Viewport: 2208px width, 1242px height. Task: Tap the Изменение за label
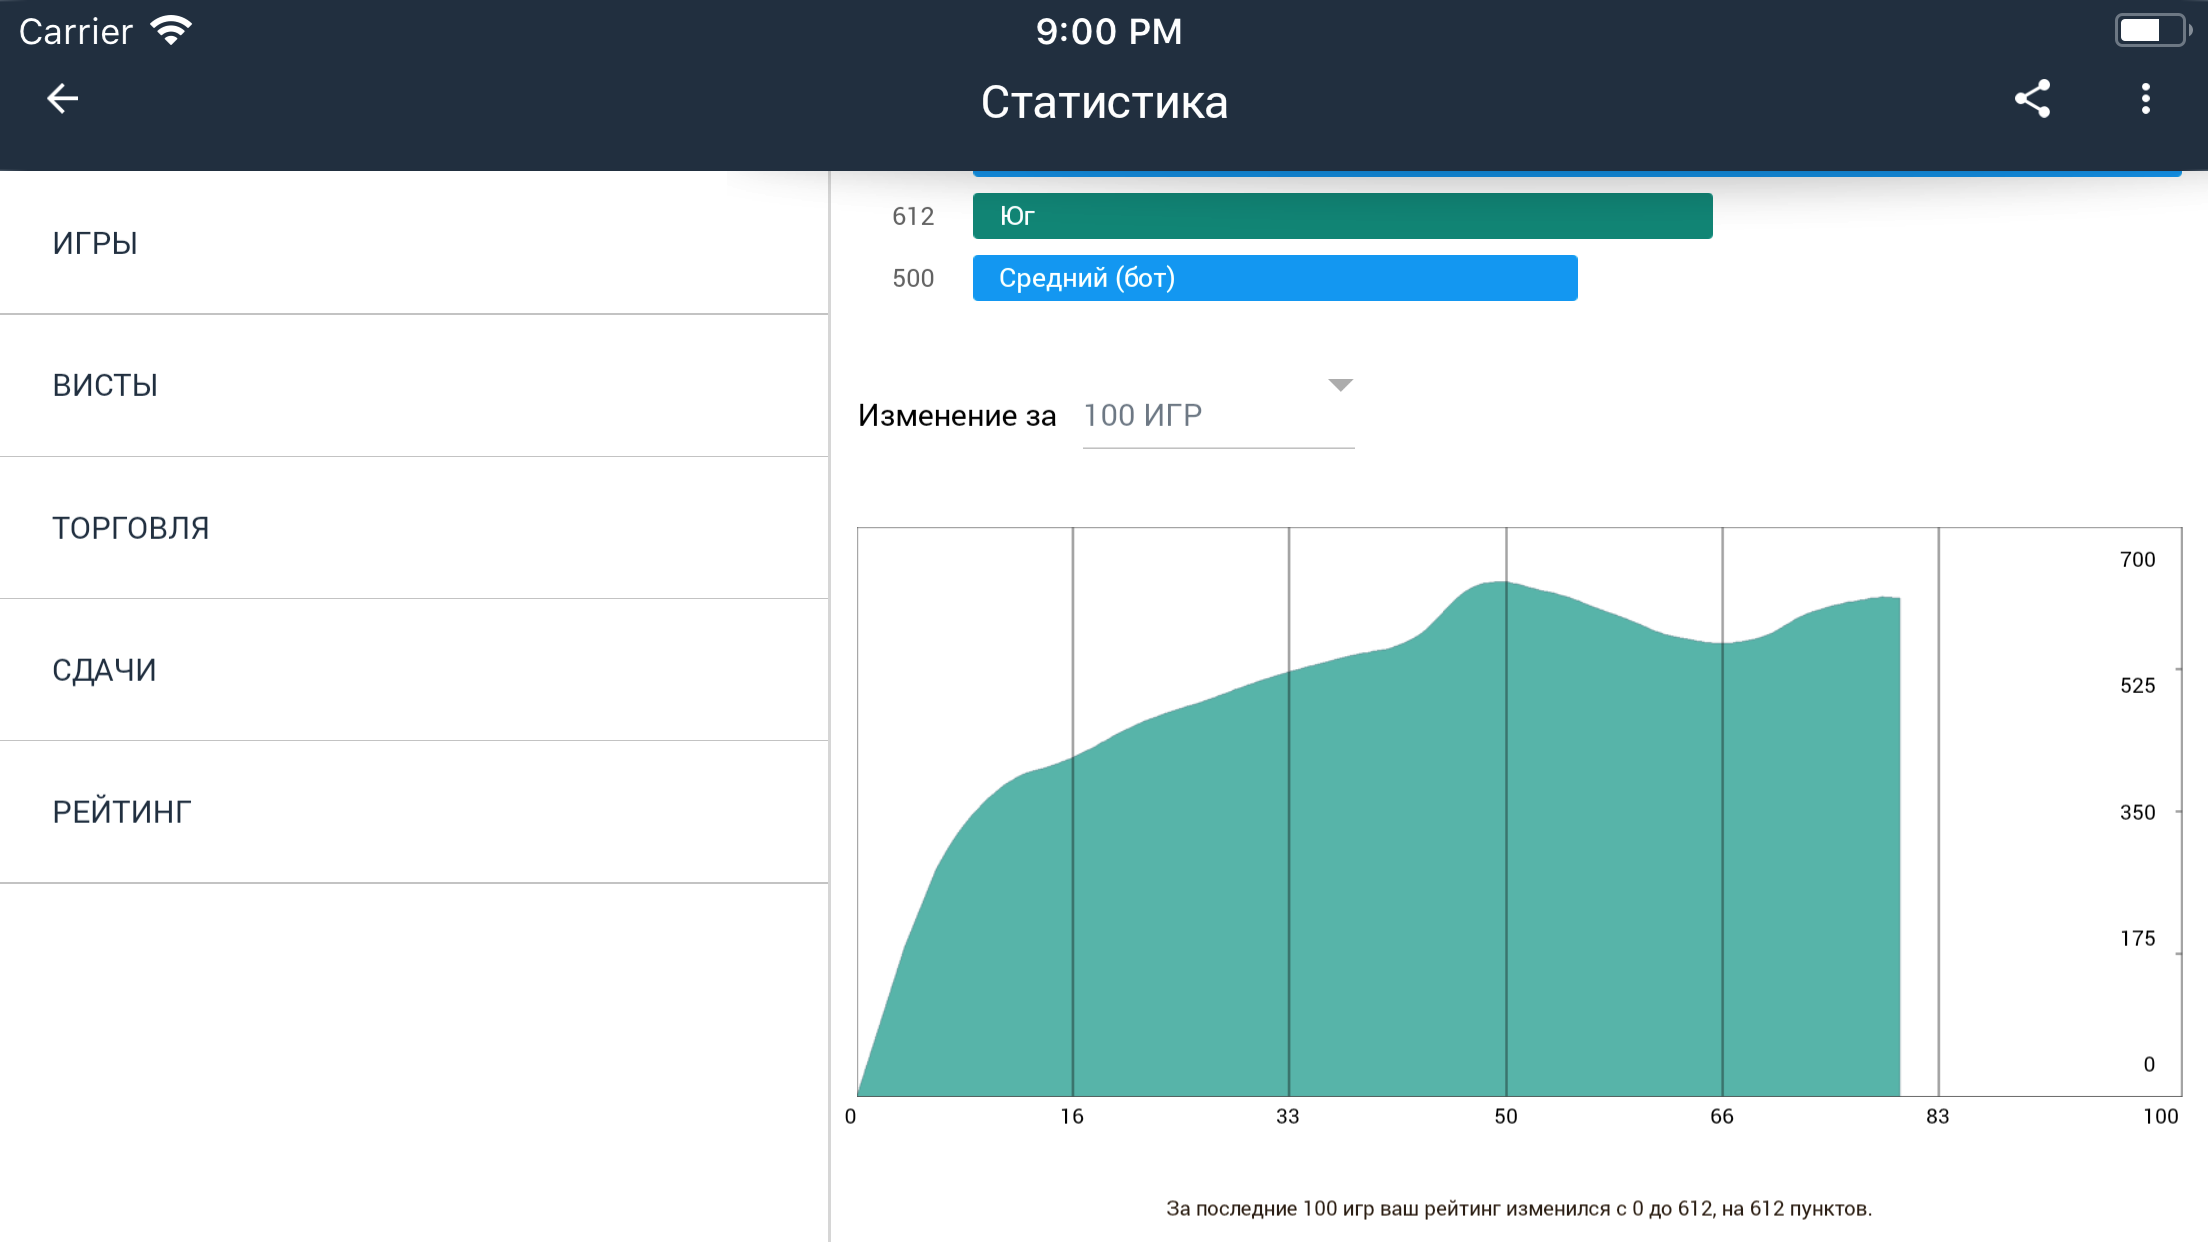click(956, 415)
